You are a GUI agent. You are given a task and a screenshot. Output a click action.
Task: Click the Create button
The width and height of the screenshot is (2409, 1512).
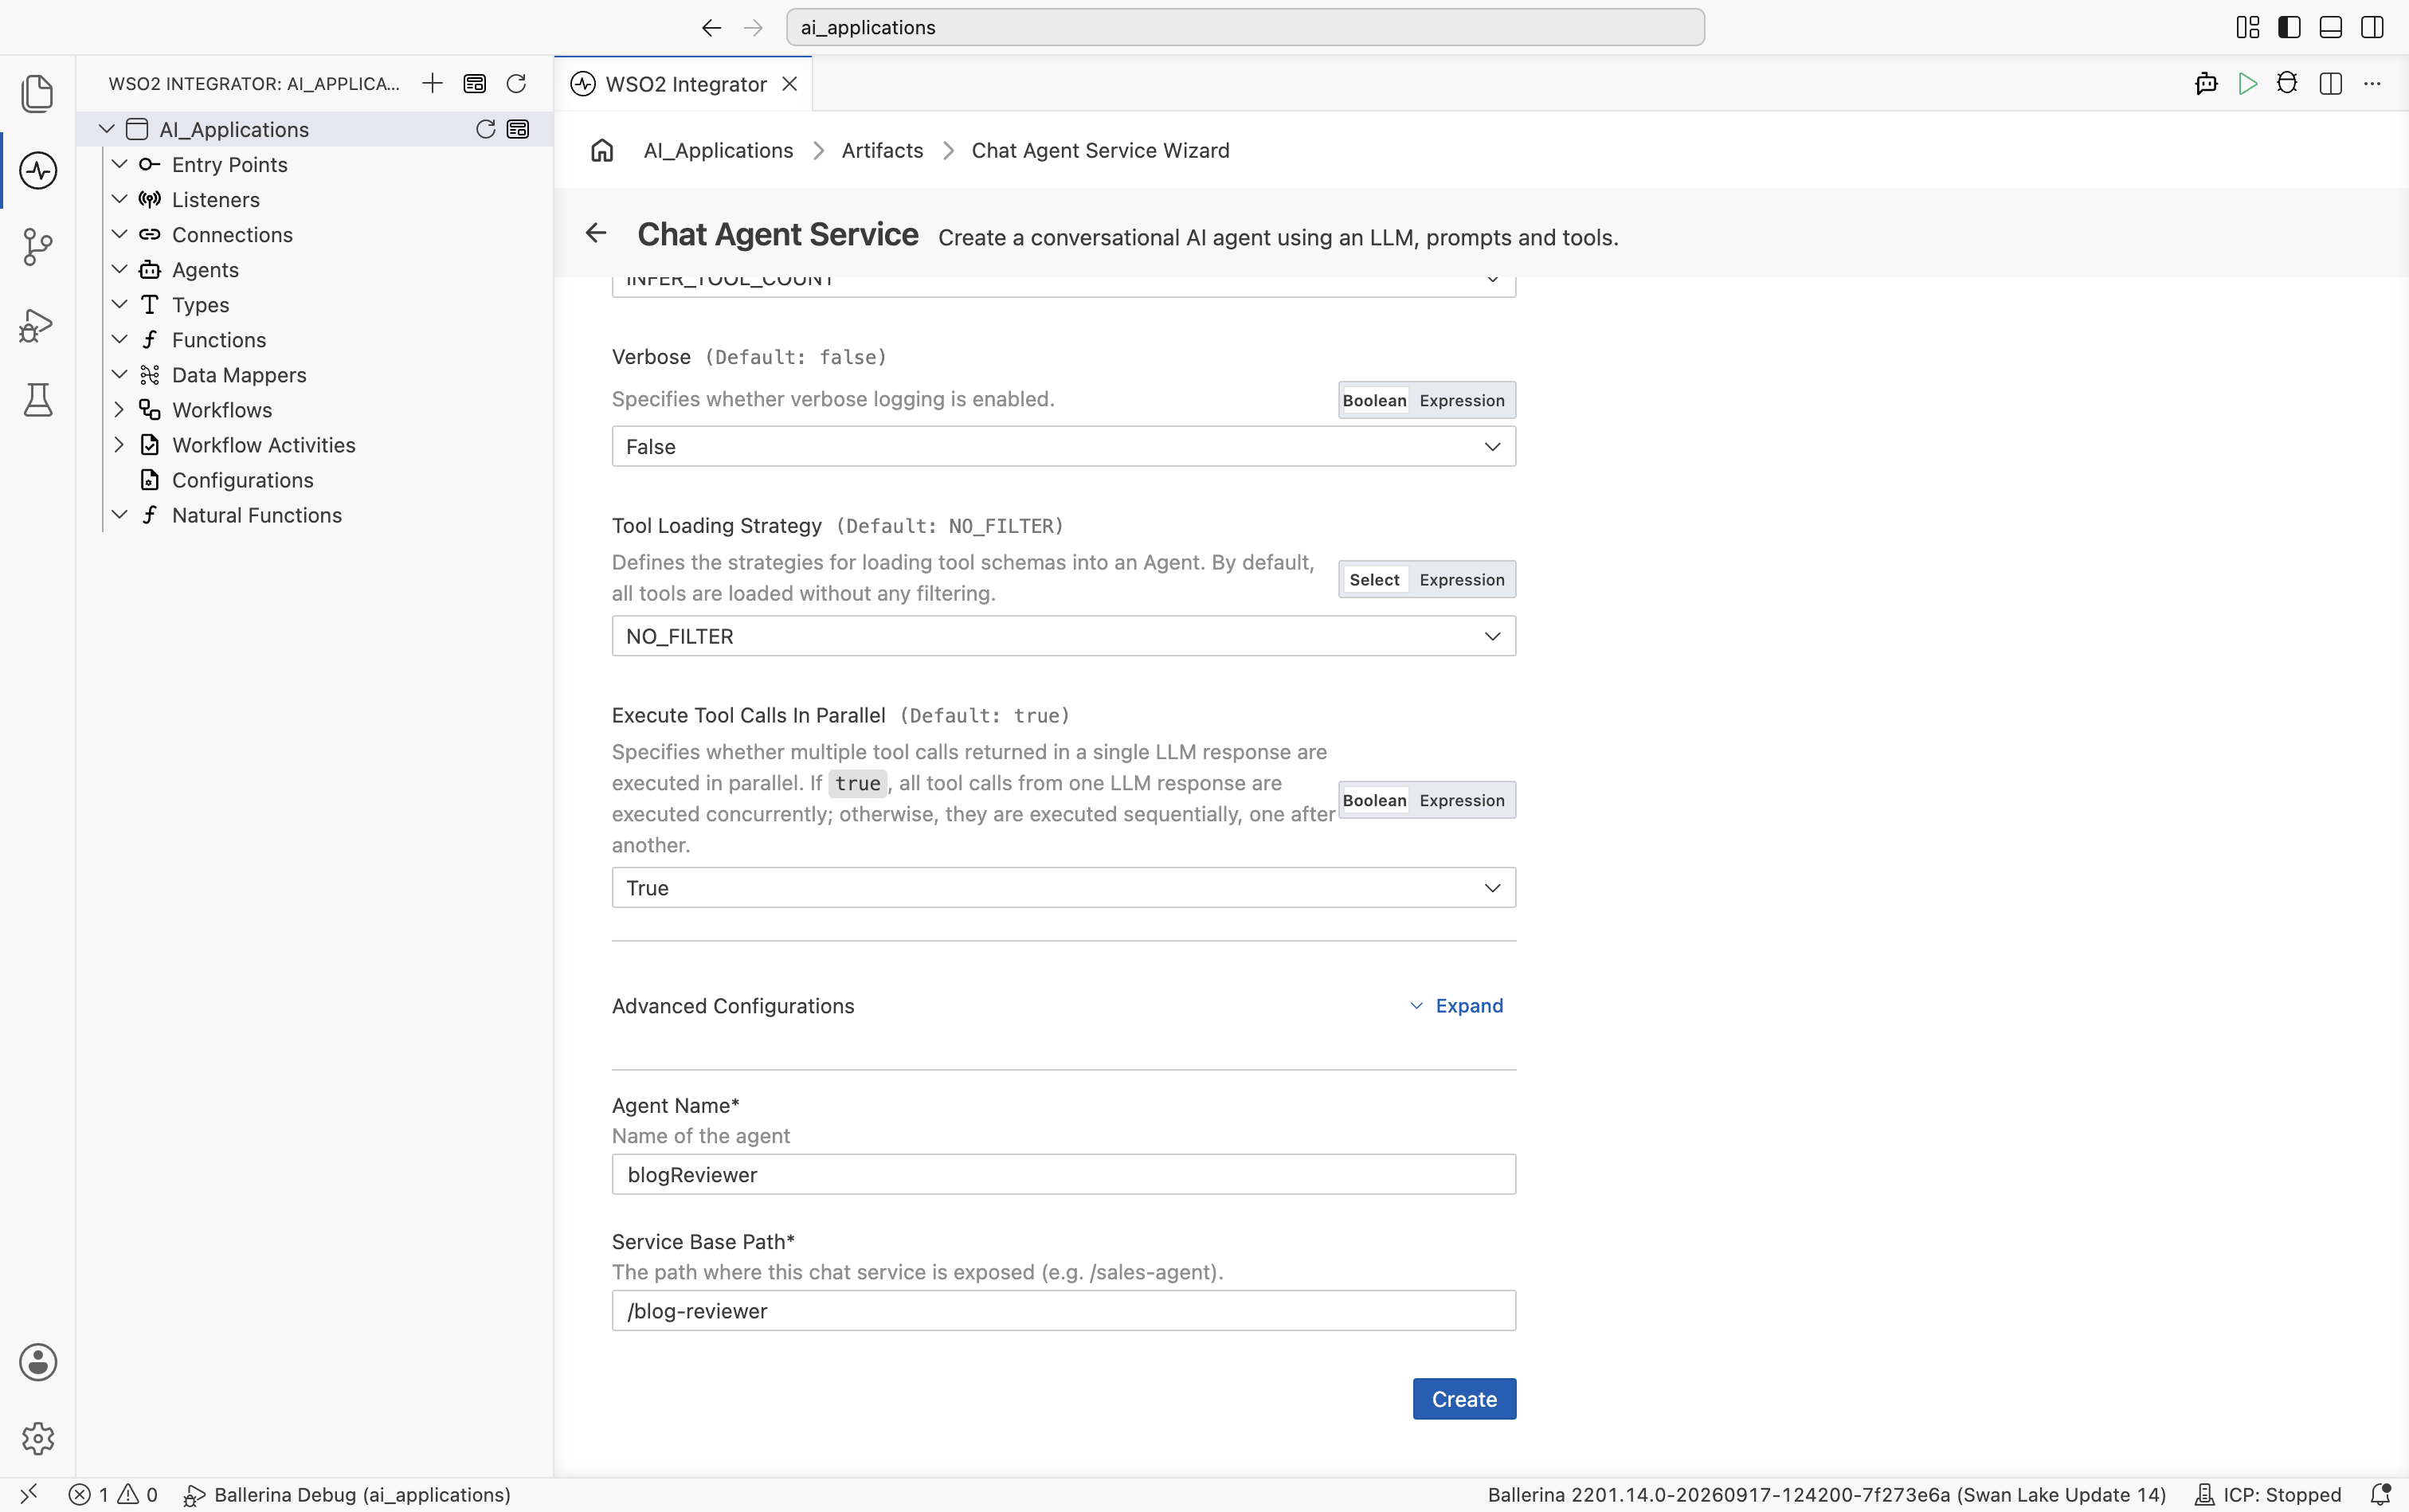pos(1464,1399)
